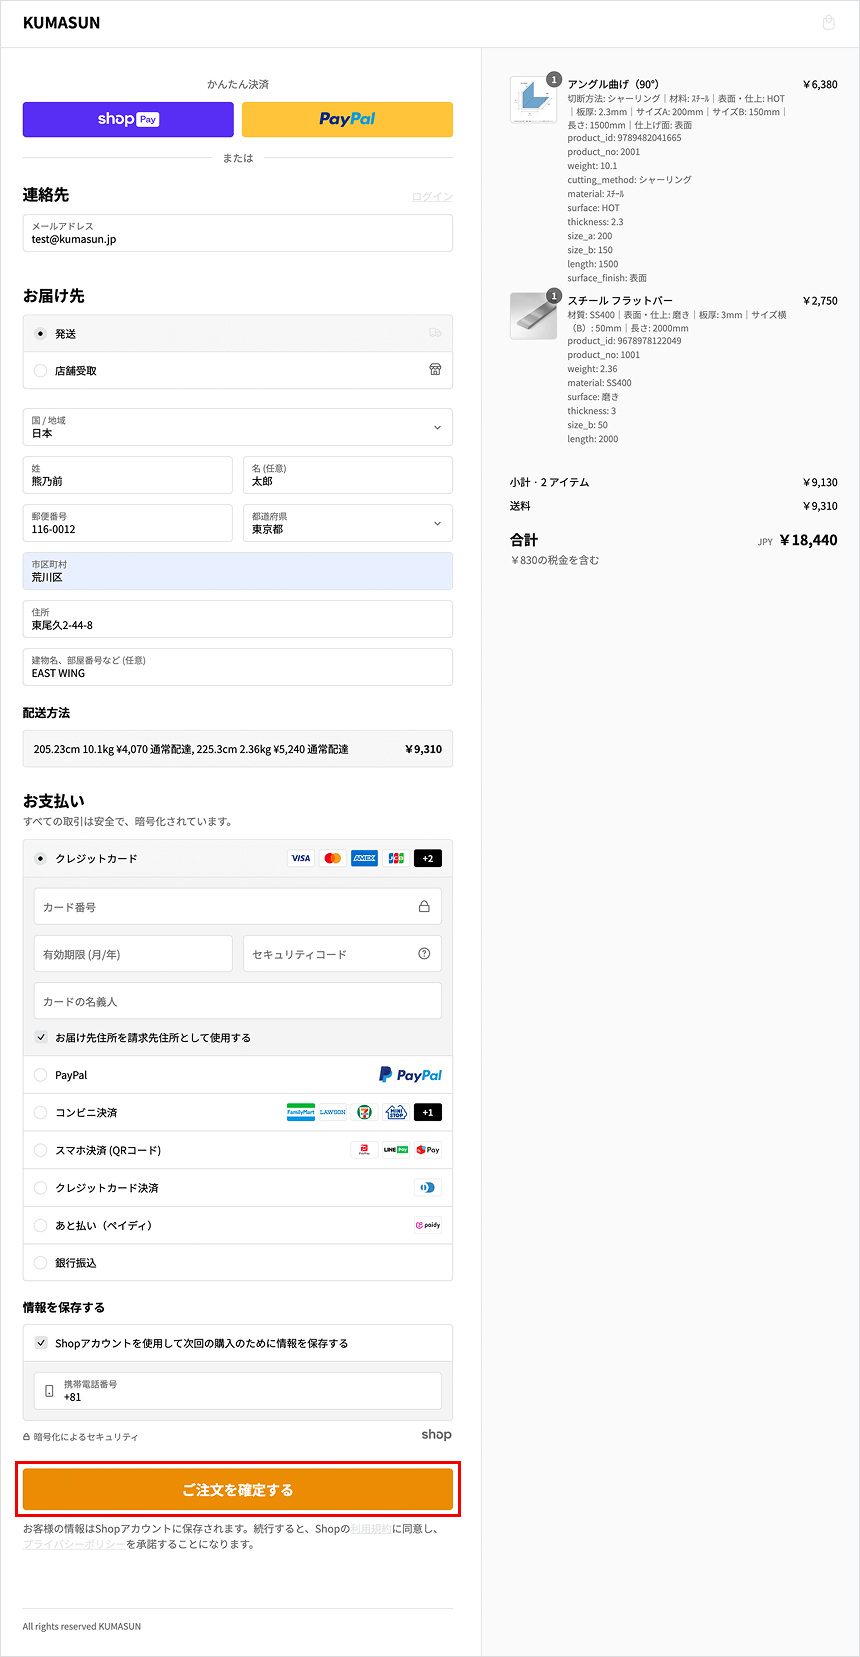Expand the 都道府県 prefecture dropdown
The width and height of the screenshot is (860, 1657).
[x=347, y=523]
